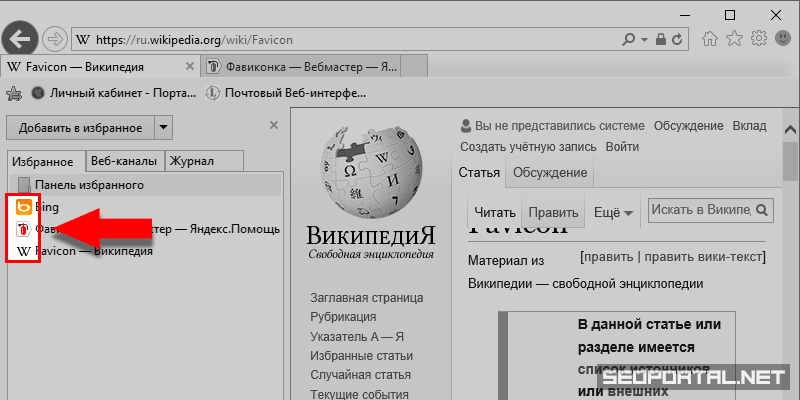
Task: Select the Веб-каналы tab in the favorites panel
Action: tap(123, 161)
